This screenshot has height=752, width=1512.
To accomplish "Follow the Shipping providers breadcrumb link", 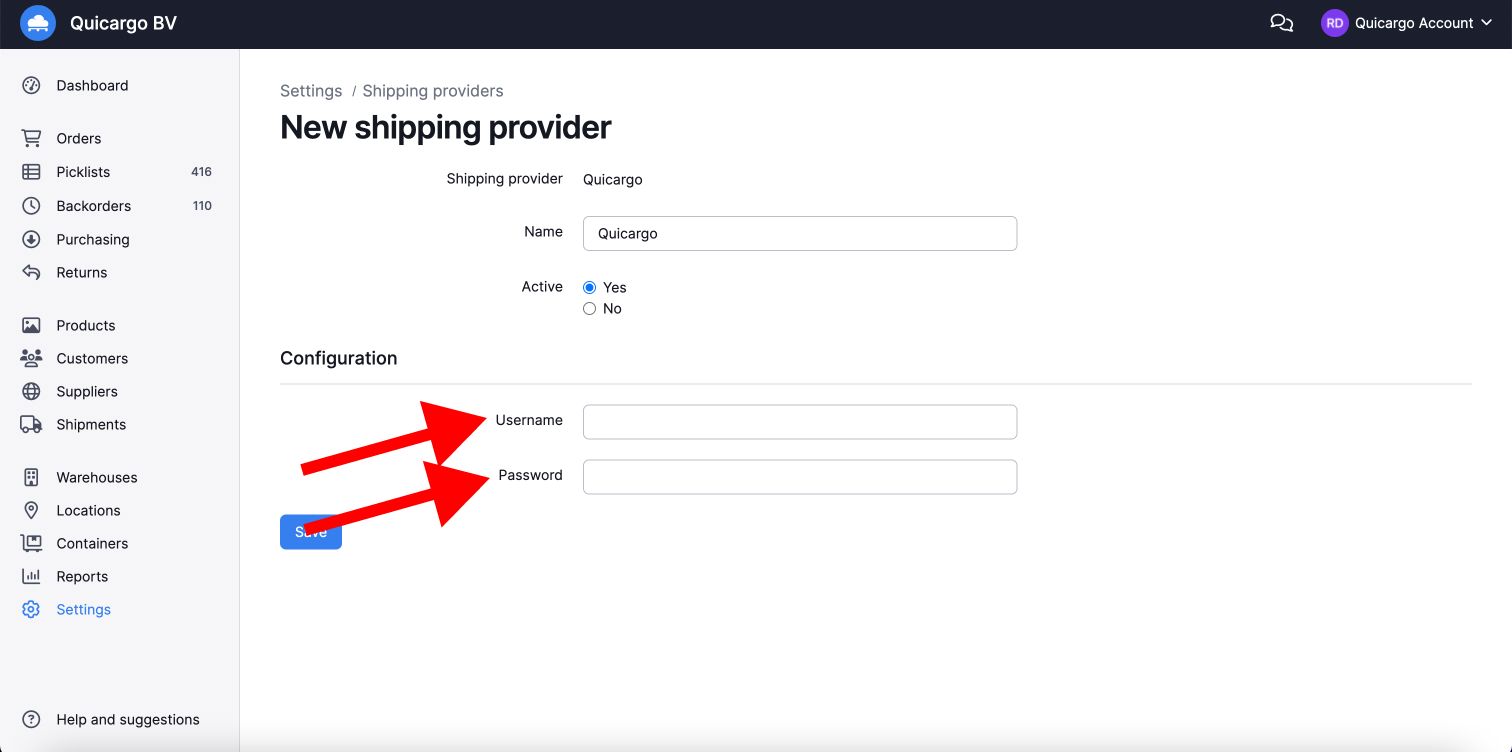I will click(x=432, y=91).
